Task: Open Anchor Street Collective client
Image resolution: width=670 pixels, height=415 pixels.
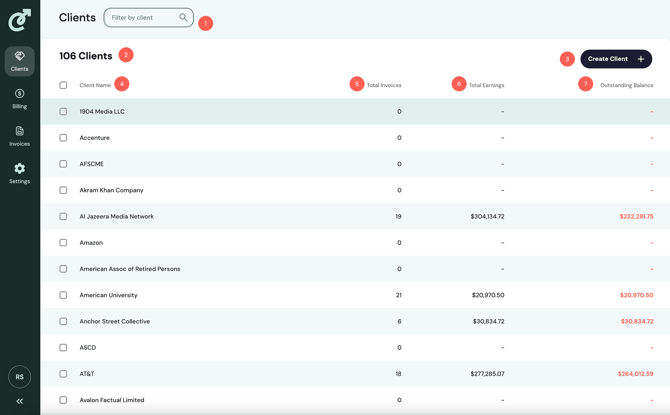Action: click(115, 321)
